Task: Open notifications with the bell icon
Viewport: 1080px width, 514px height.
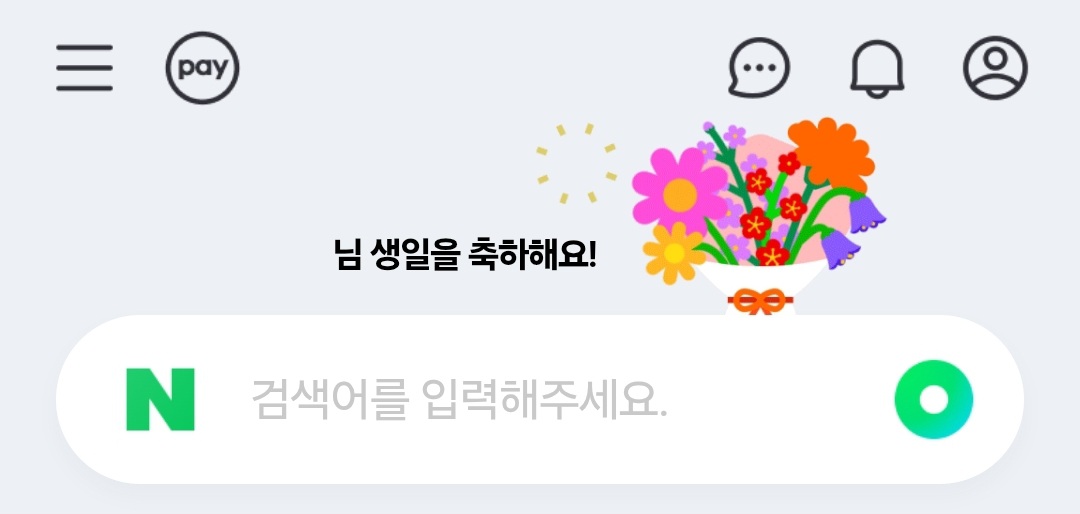Action: 877,69
